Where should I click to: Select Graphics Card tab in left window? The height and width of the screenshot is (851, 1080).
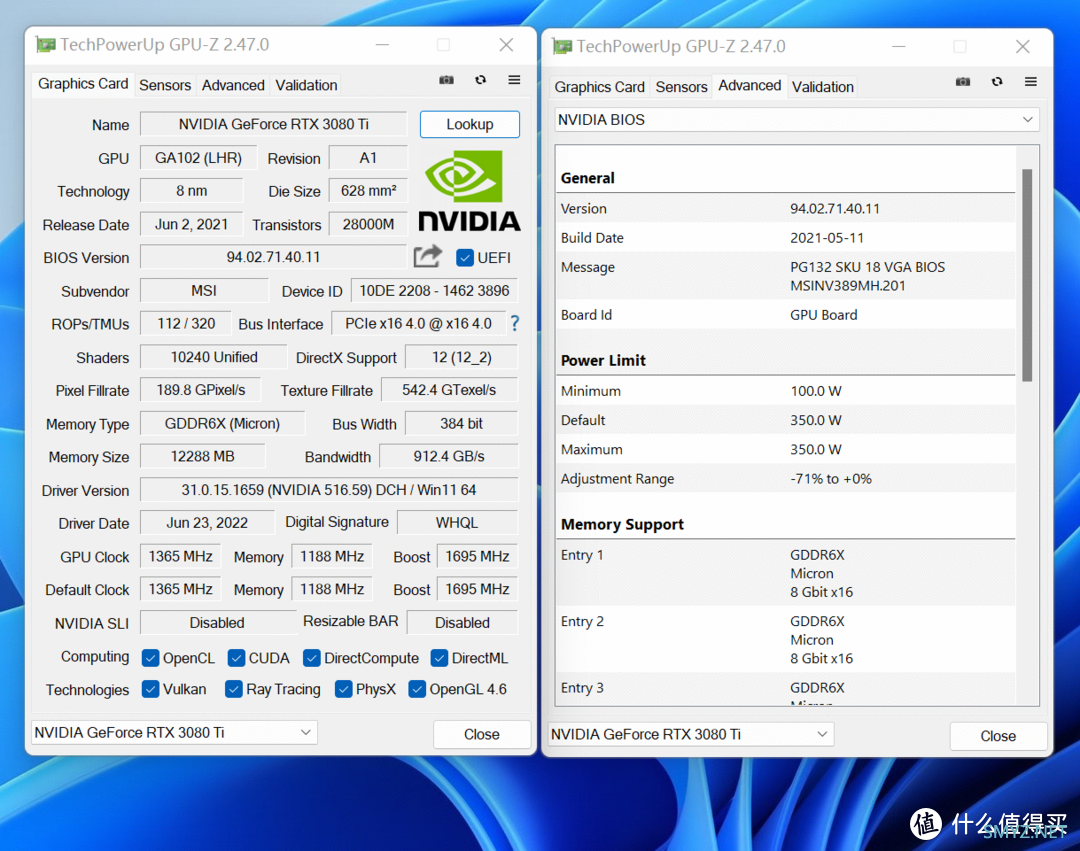[x=83, y=84]
